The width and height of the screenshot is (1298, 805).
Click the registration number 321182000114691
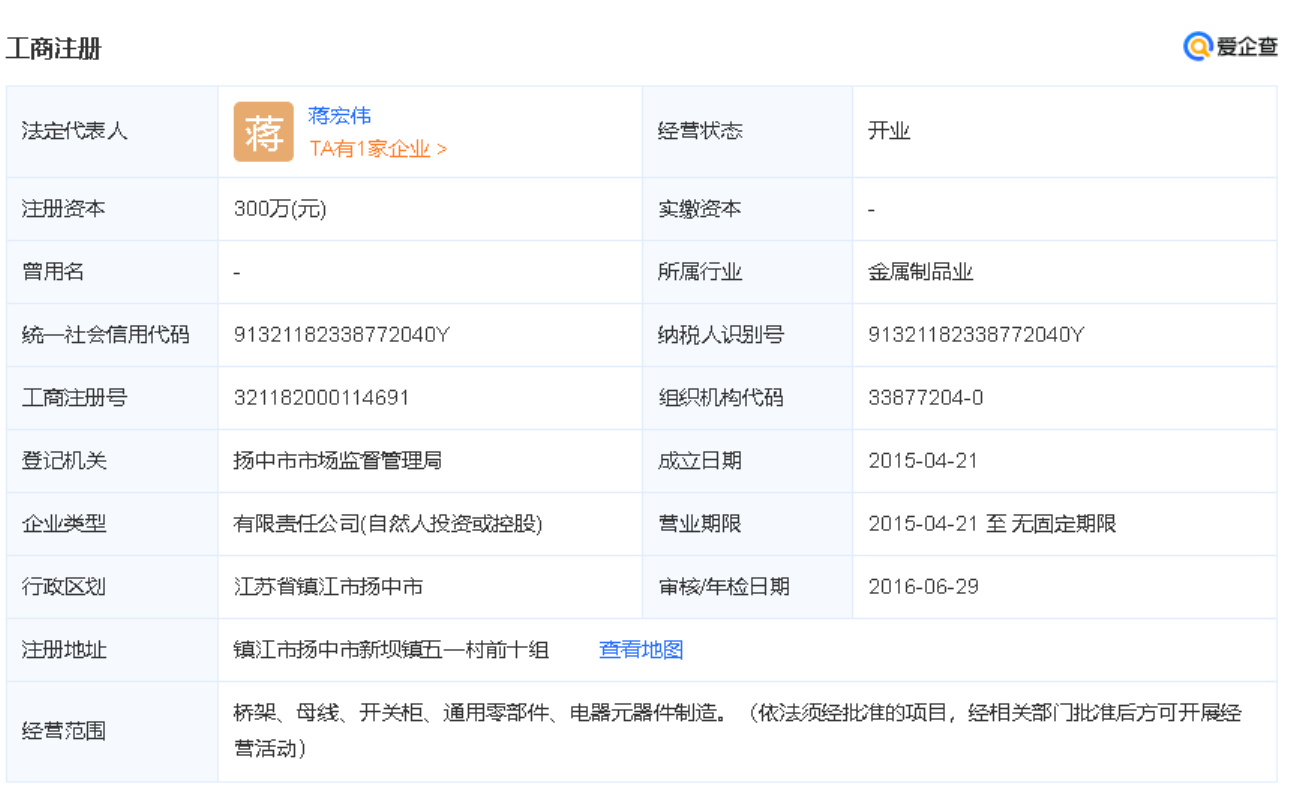pos(321,398)
